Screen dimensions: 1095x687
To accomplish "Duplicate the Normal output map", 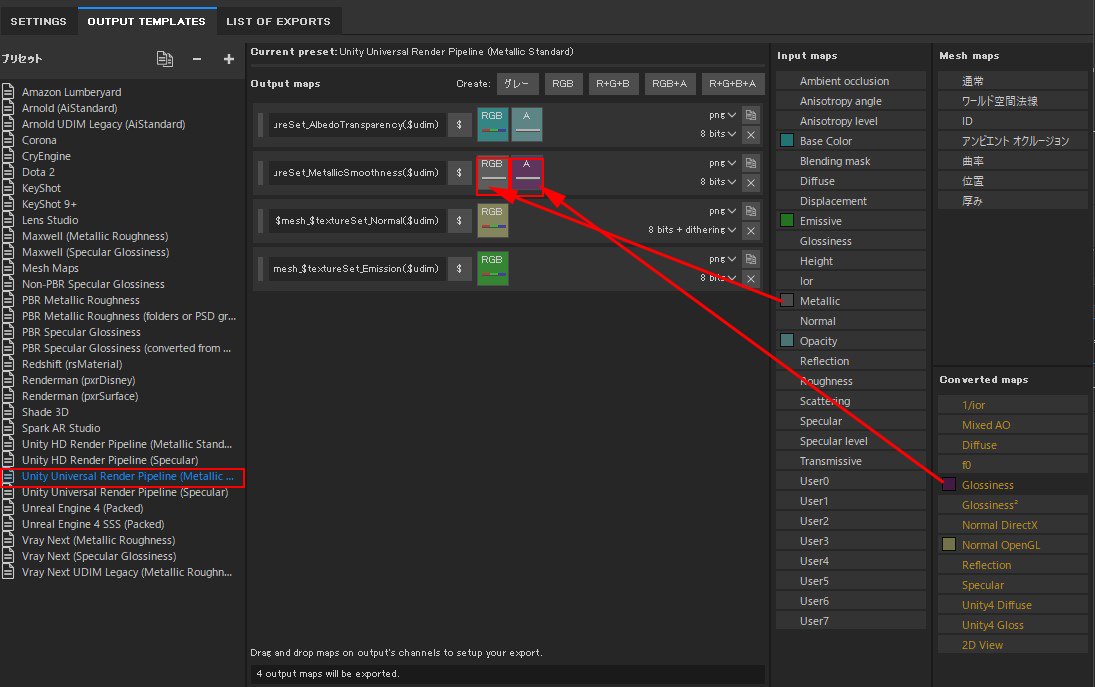I will 751,211.
